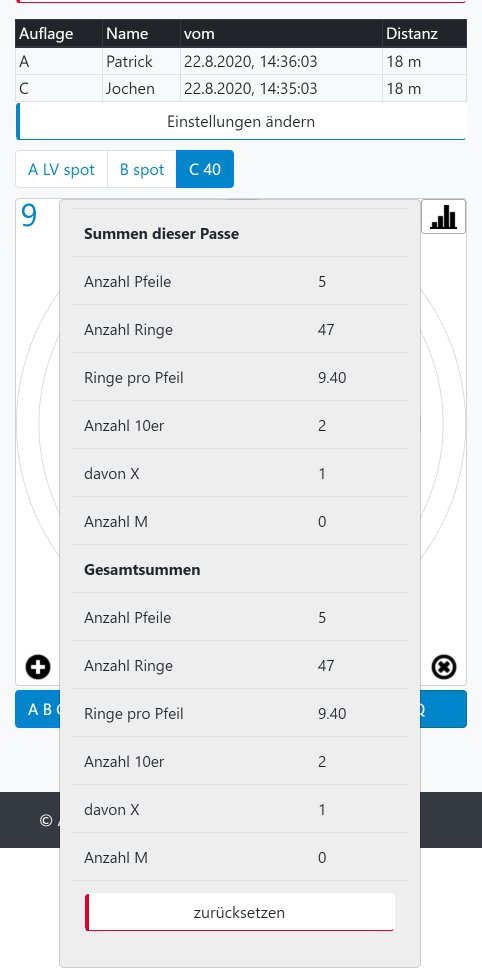Screen dimensions: 482x968
Task: Click the black plus circle icon
Action: pyautogui.click(x=38, y=667)
